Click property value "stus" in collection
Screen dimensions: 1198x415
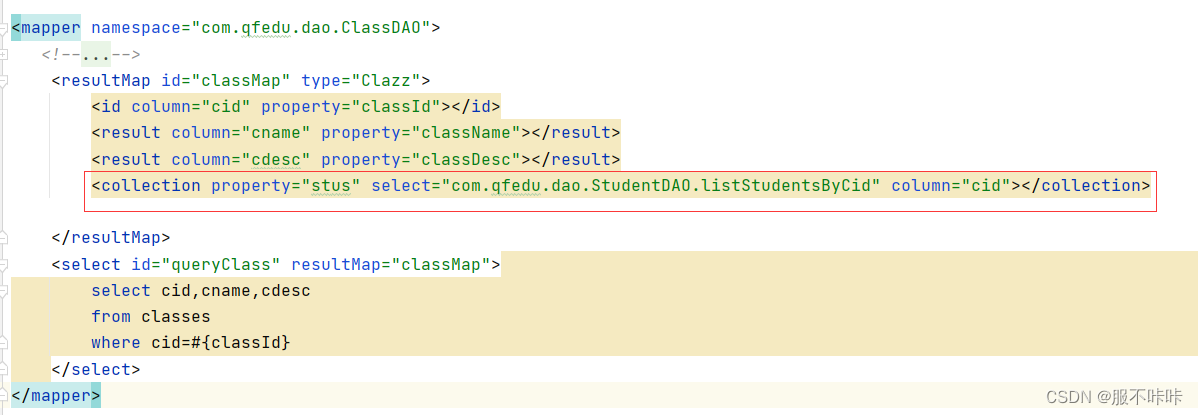tap(331, 186)
